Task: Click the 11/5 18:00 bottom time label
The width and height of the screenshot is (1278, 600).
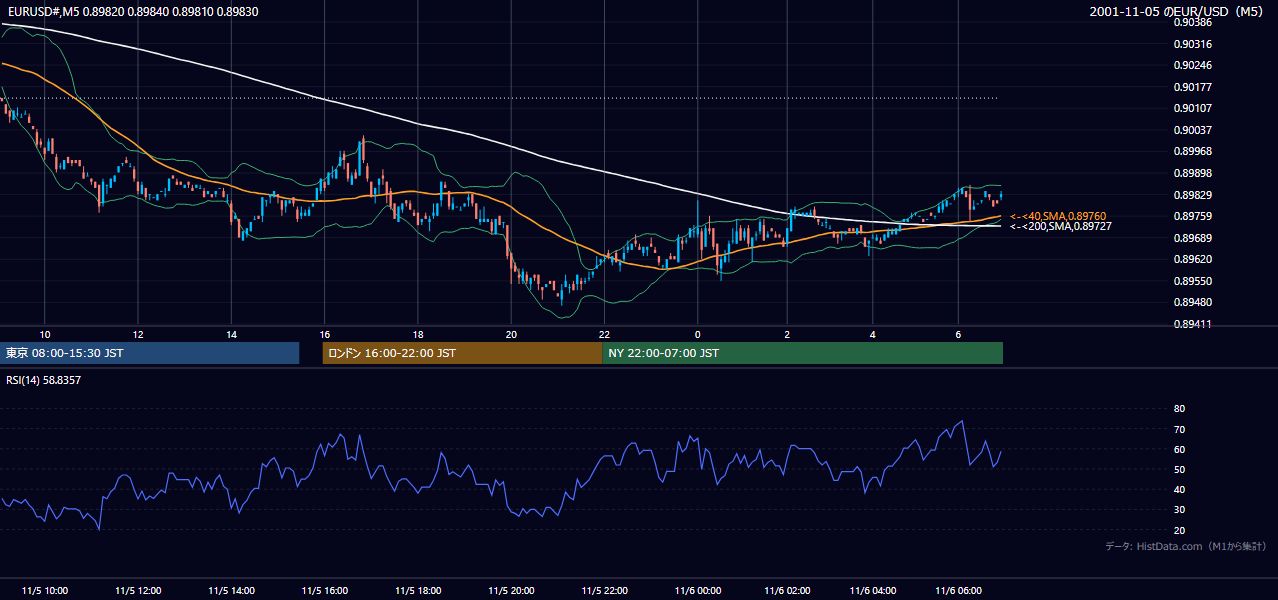Action: (418, 591)
